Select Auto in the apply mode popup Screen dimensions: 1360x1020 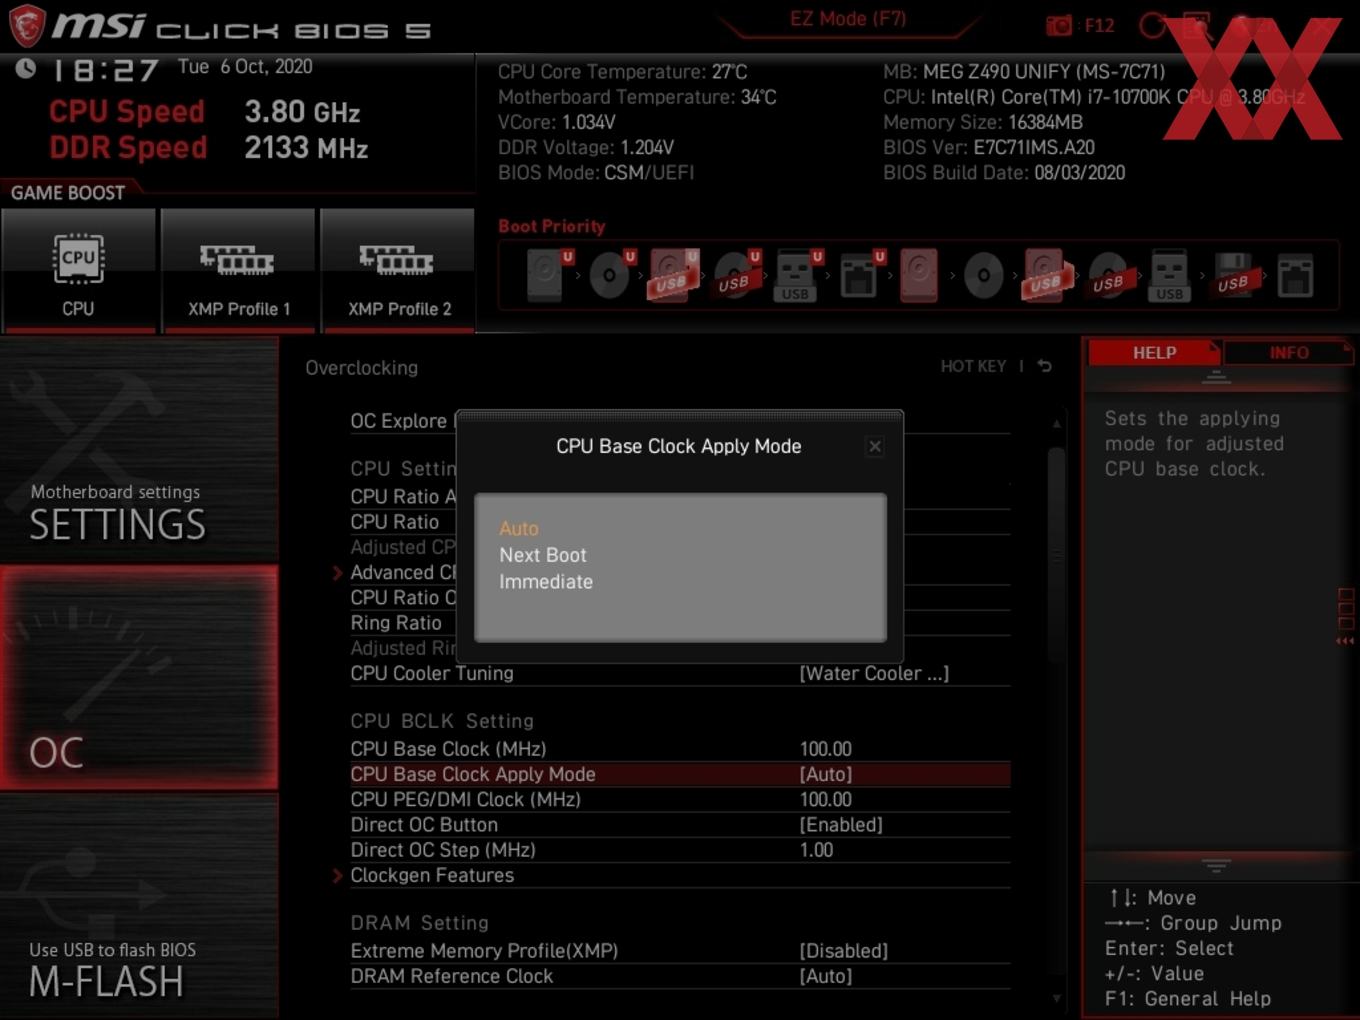tap(519, 528)
